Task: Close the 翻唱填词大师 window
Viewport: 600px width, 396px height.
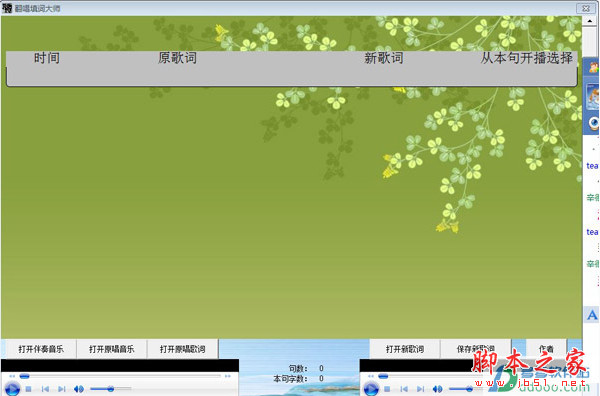Action: pos(585,8)
